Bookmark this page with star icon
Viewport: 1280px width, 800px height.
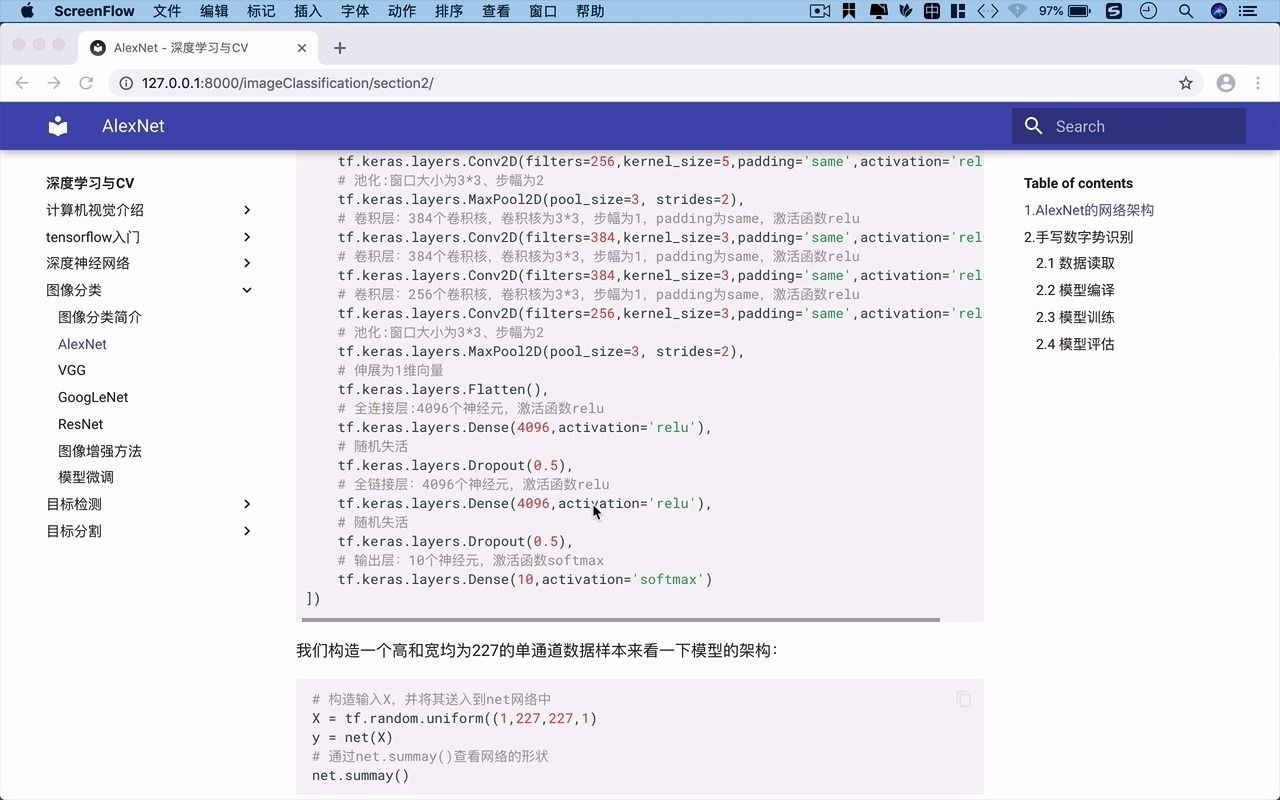point(1186,83)
